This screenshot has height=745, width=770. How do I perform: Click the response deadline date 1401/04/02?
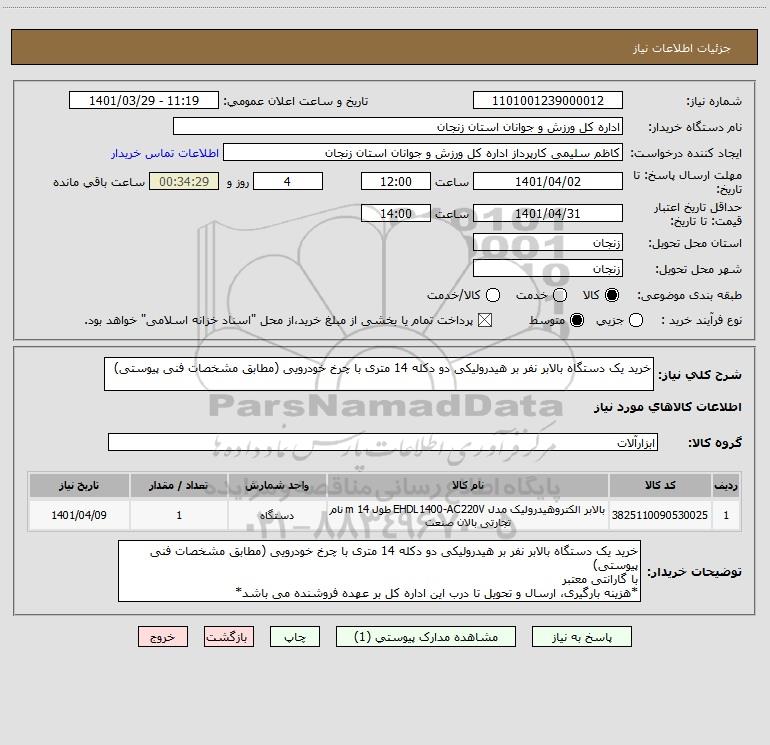[548, 181]
